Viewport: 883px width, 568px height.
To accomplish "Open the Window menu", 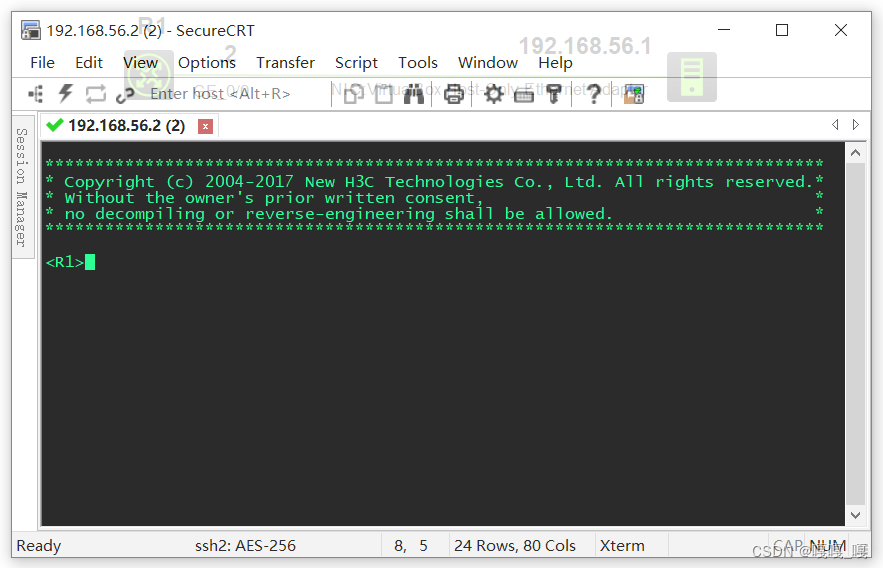I will coord(488,62).
